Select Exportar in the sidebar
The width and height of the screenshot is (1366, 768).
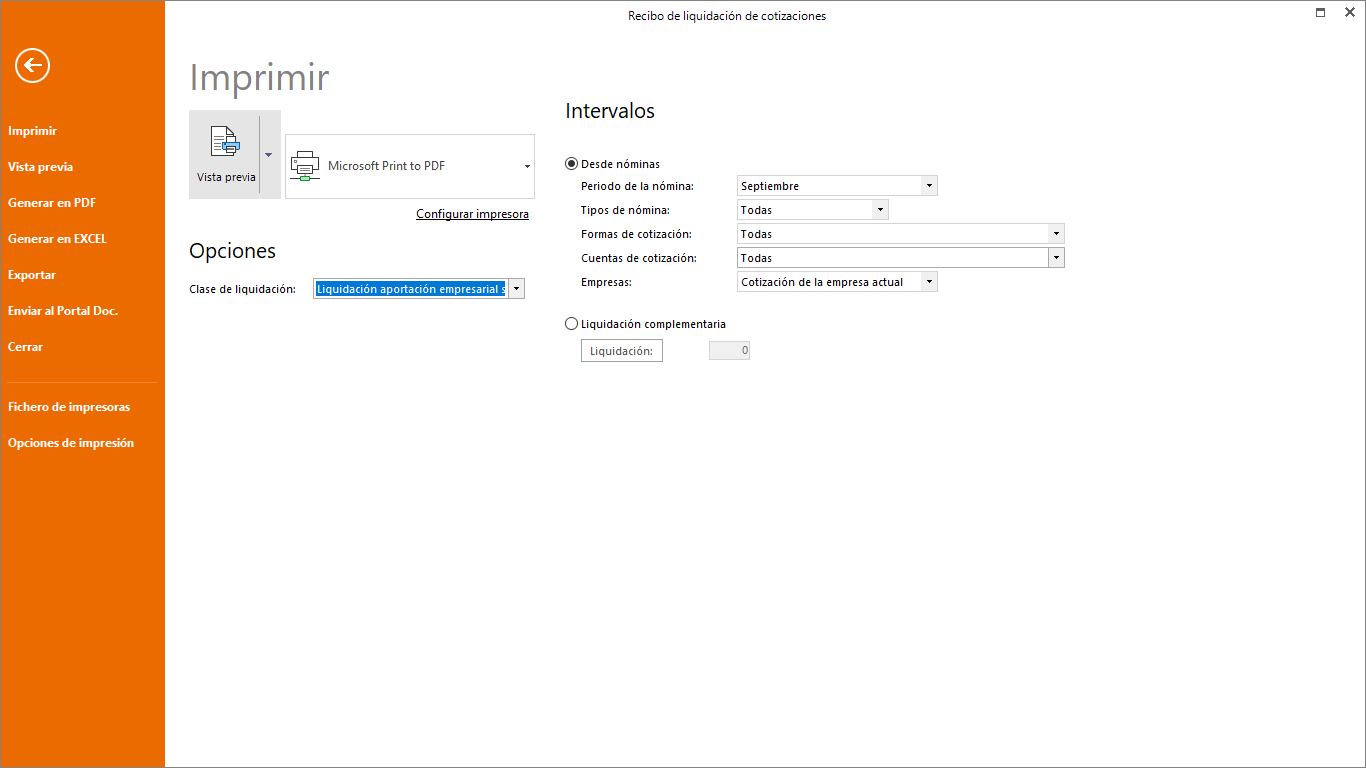[x=32, y=275]
